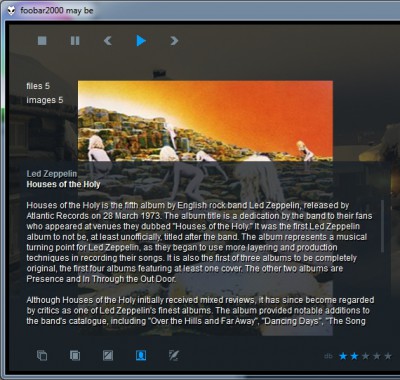Pause the current track
This screenshot has width=400, height=380.
(75, 41)
